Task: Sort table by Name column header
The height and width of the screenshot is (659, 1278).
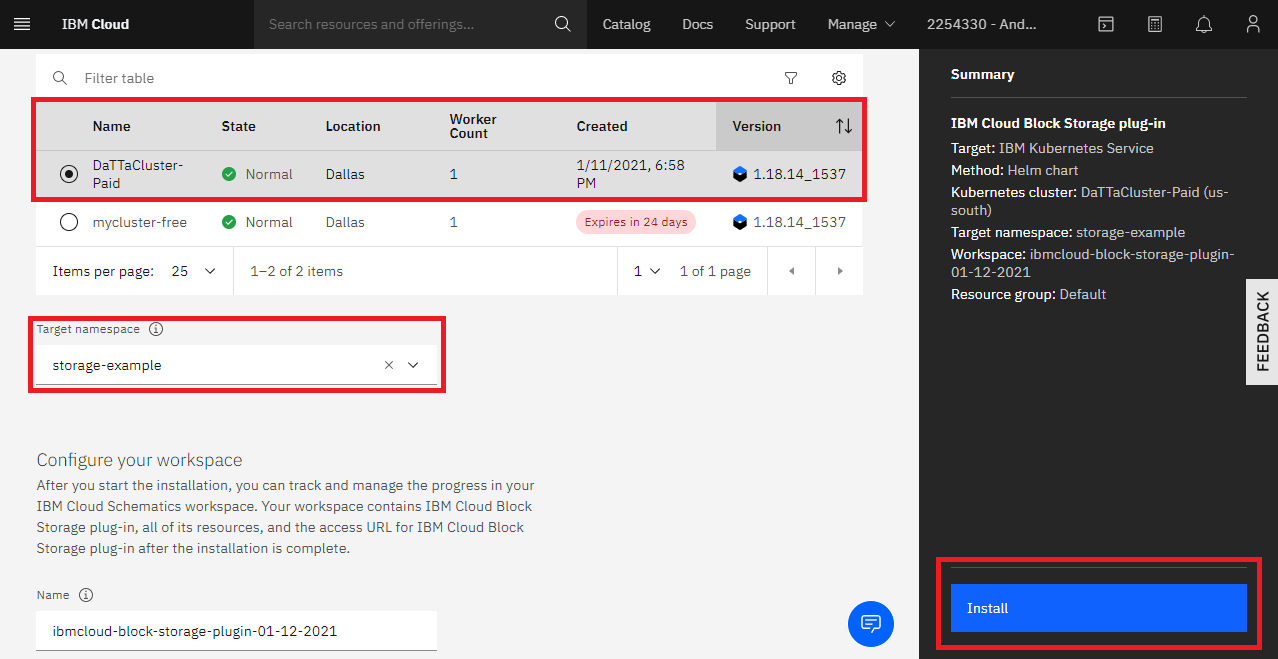Action: tap(112, 127)
